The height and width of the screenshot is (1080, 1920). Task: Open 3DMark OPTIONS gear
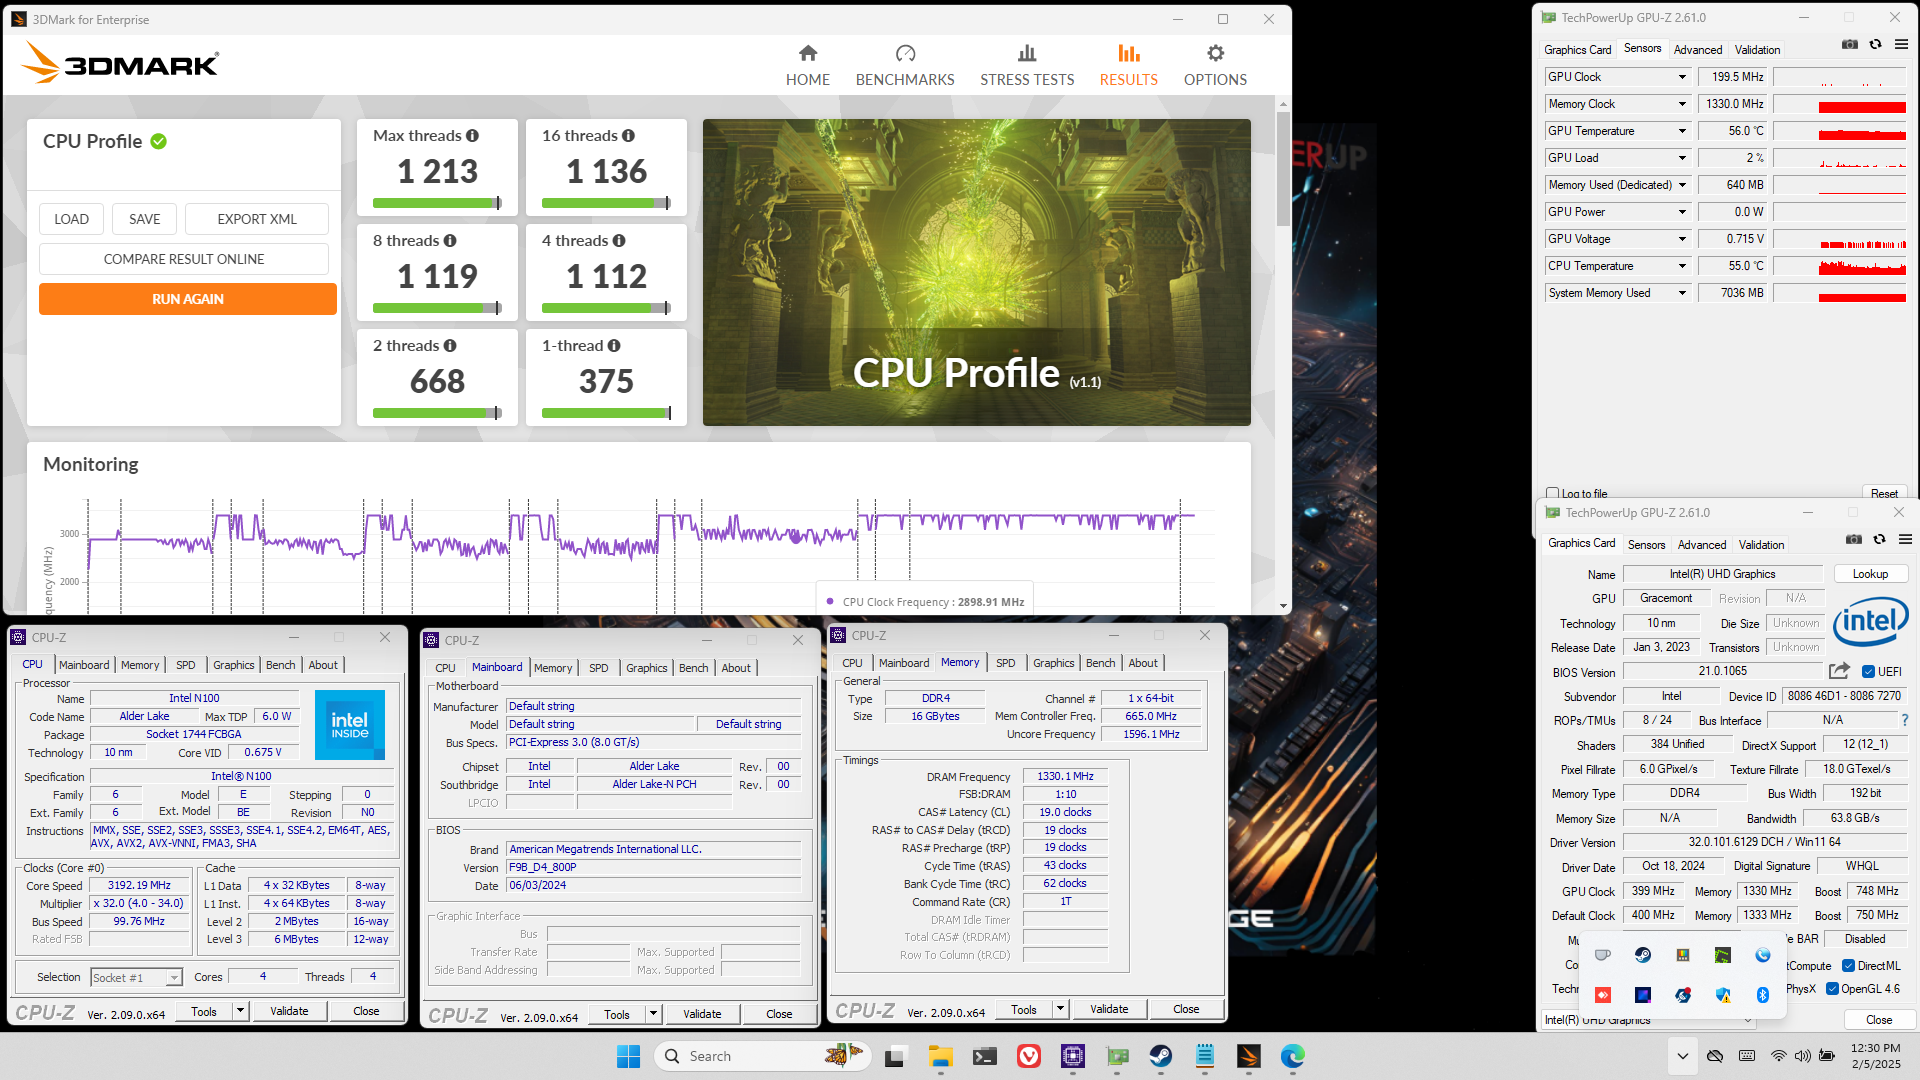click(1215, 66)
